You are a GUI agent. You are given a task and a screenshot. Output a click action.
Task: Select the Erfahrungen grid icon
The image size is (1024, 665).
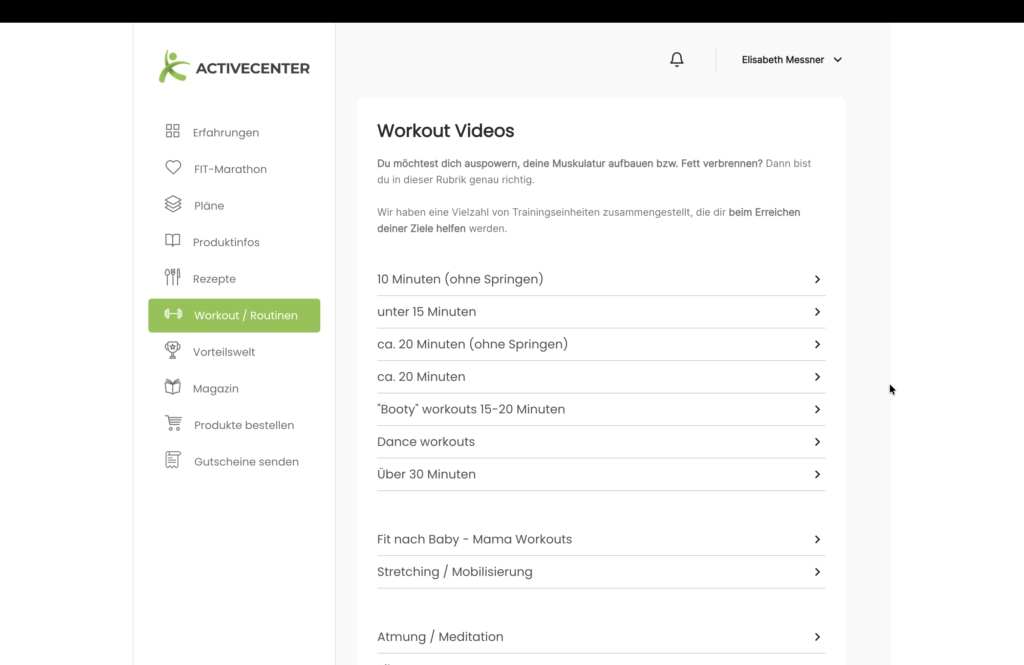(173, 131)
